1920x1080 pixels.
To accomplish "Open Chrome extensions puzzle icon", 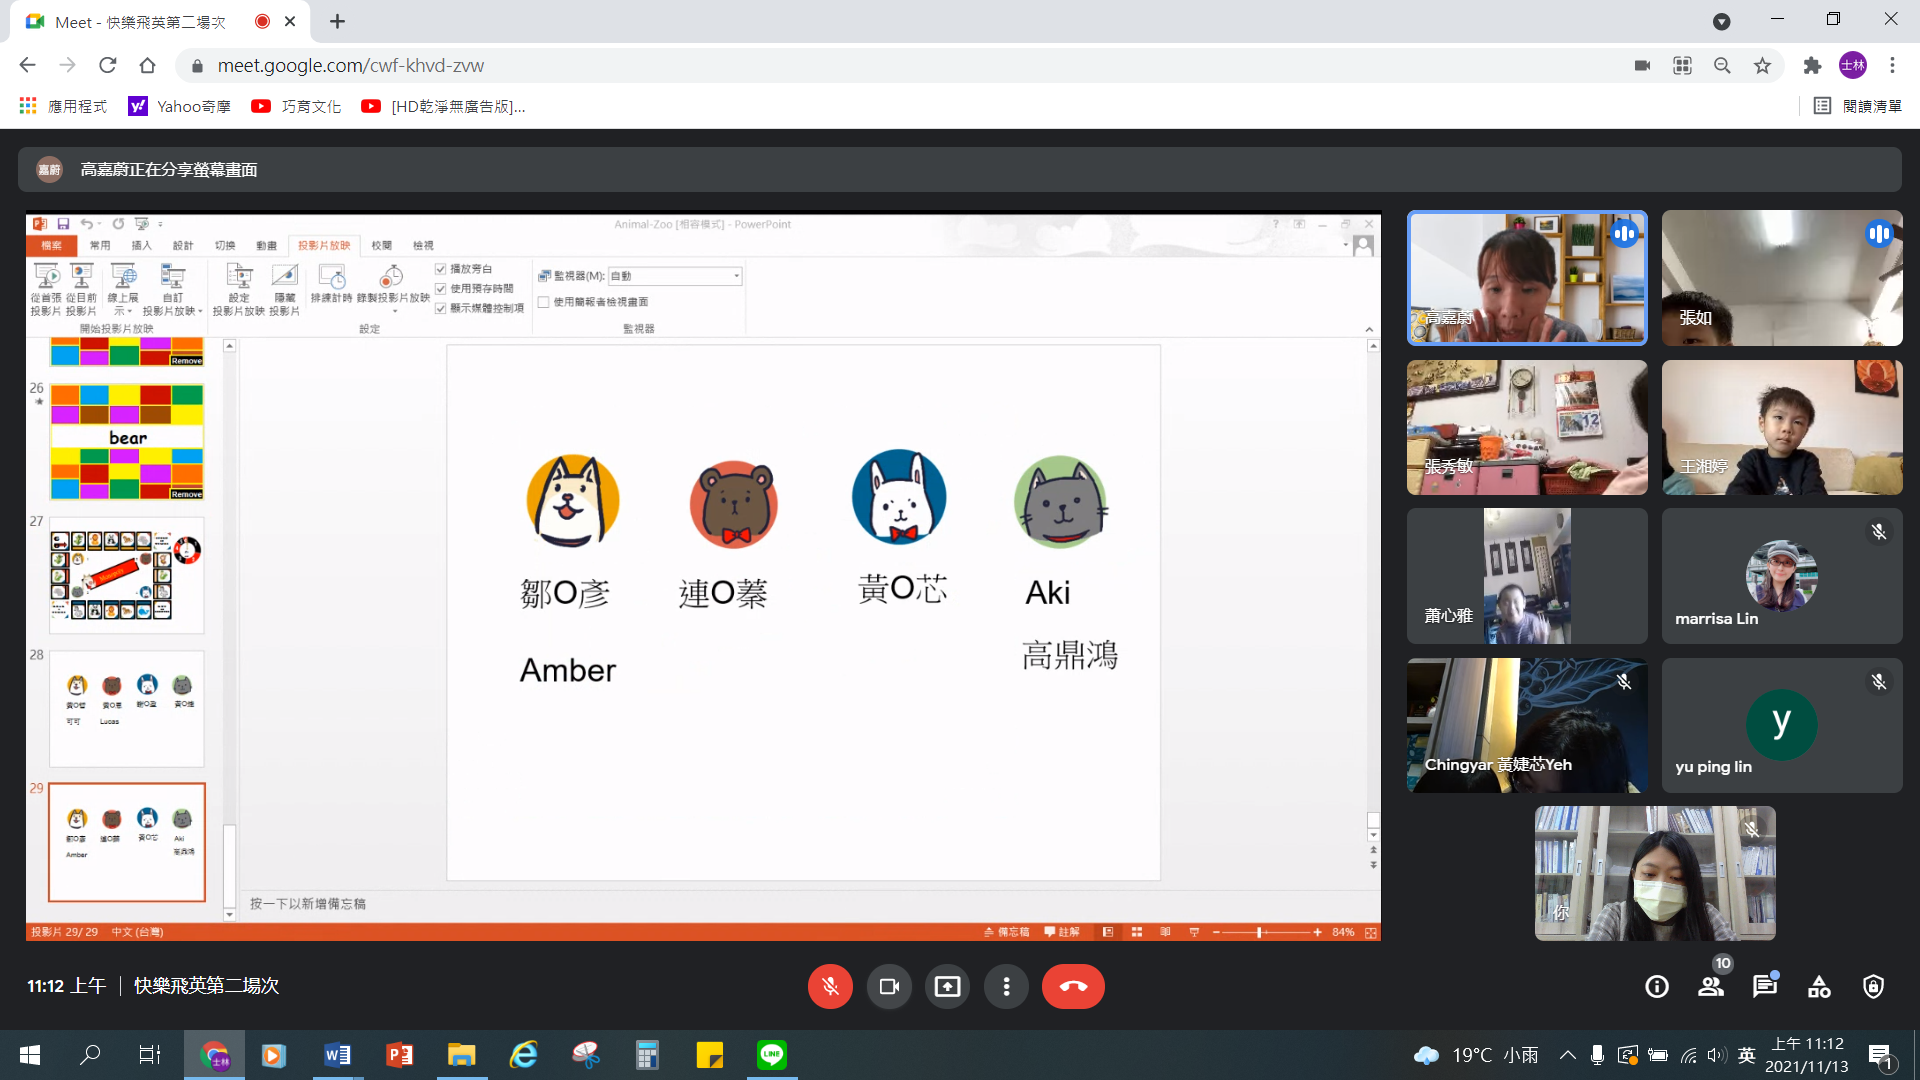I will [x=1812, y=65].
